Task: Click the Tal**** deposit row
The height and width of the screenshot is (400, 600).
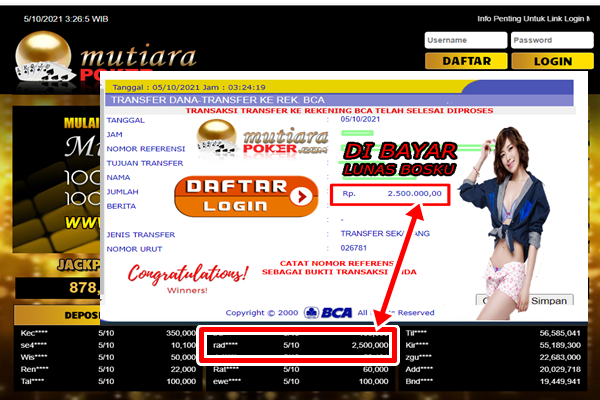Action: point(108,382)
